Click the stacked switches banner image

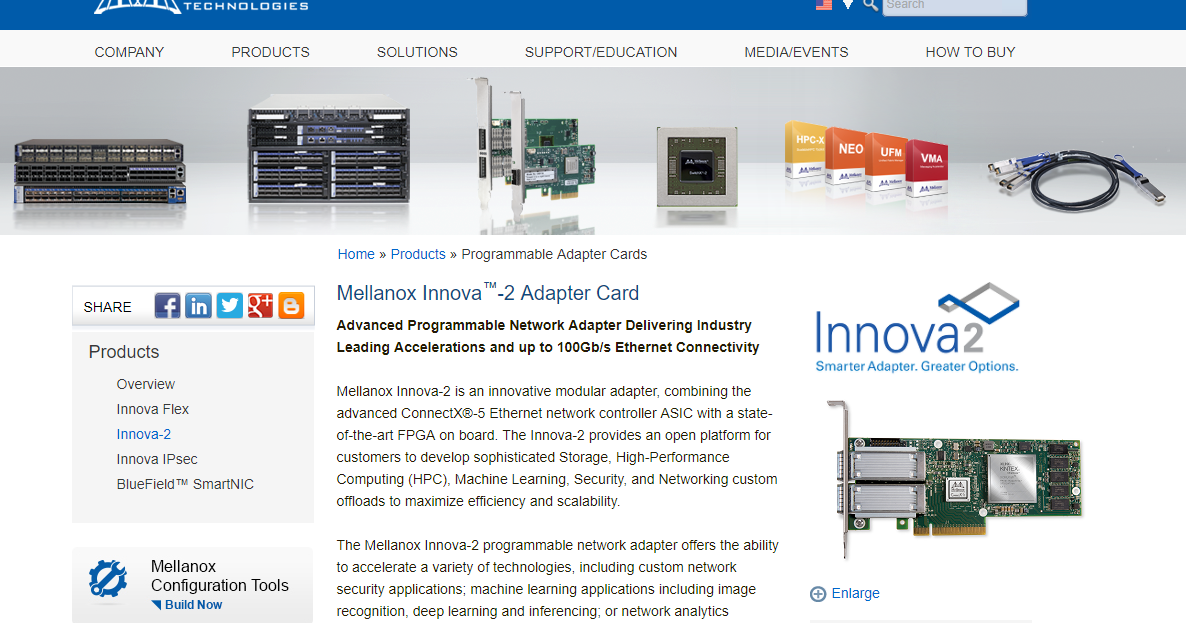[99, 174]
